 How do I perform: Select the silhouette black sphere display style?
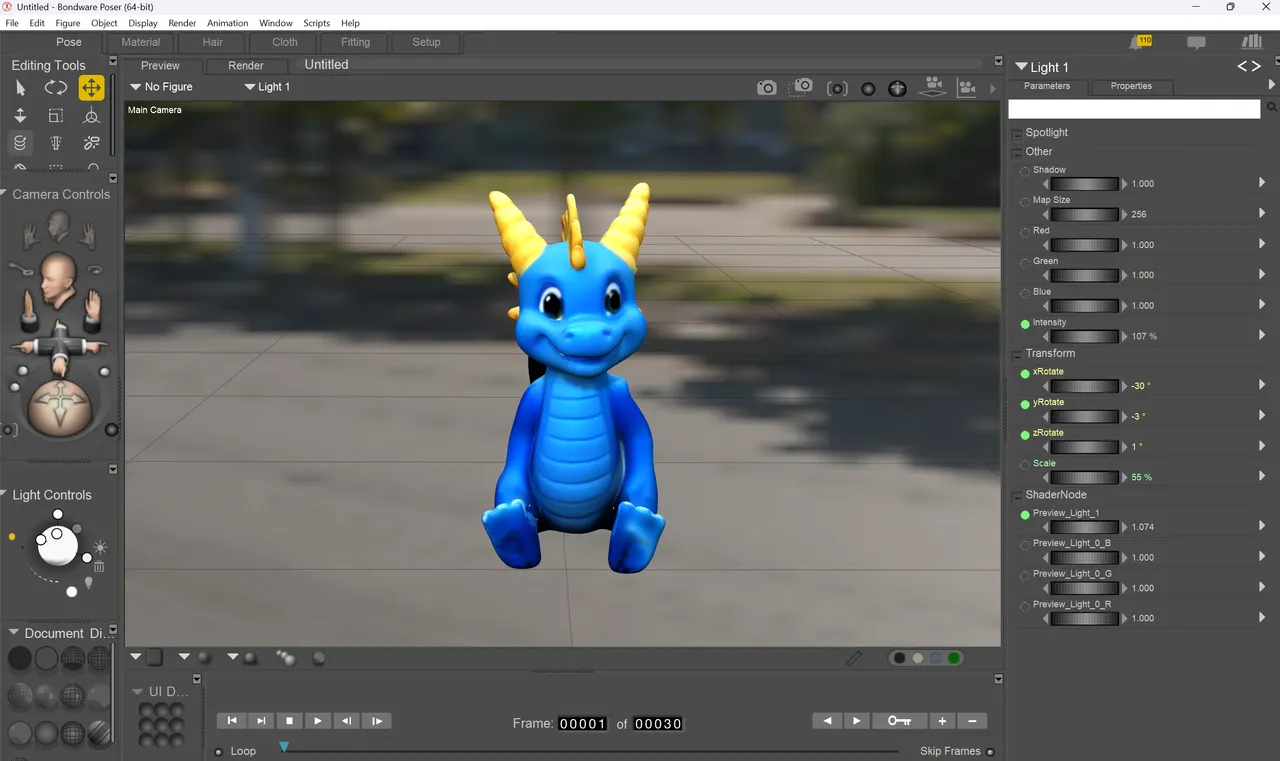20,659
